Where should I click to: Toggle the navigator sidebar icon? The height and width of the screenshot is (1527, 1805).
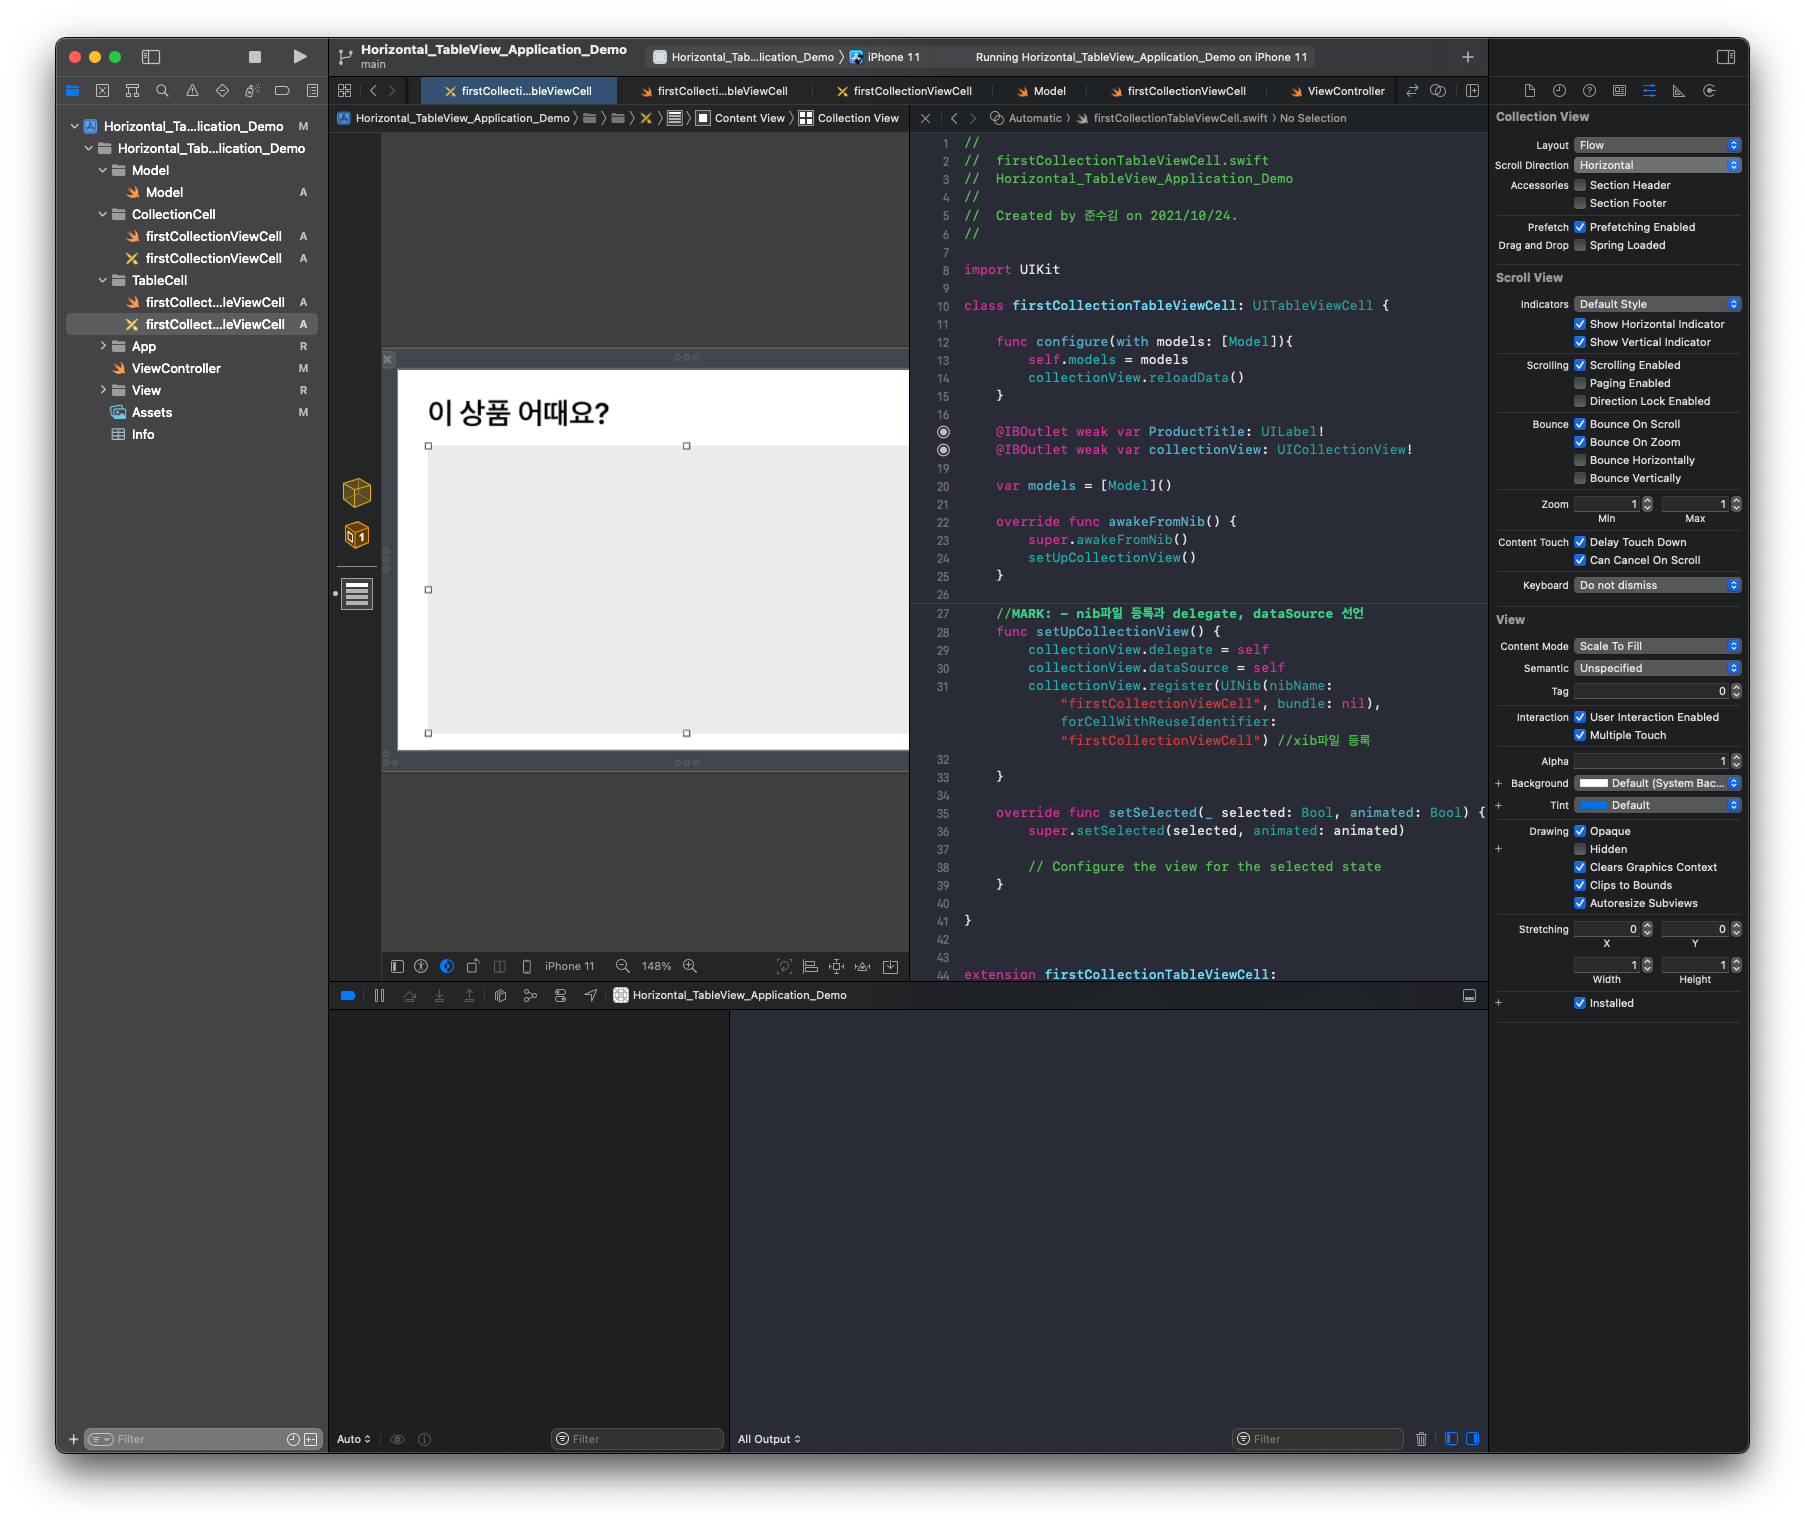pos(151,57)
